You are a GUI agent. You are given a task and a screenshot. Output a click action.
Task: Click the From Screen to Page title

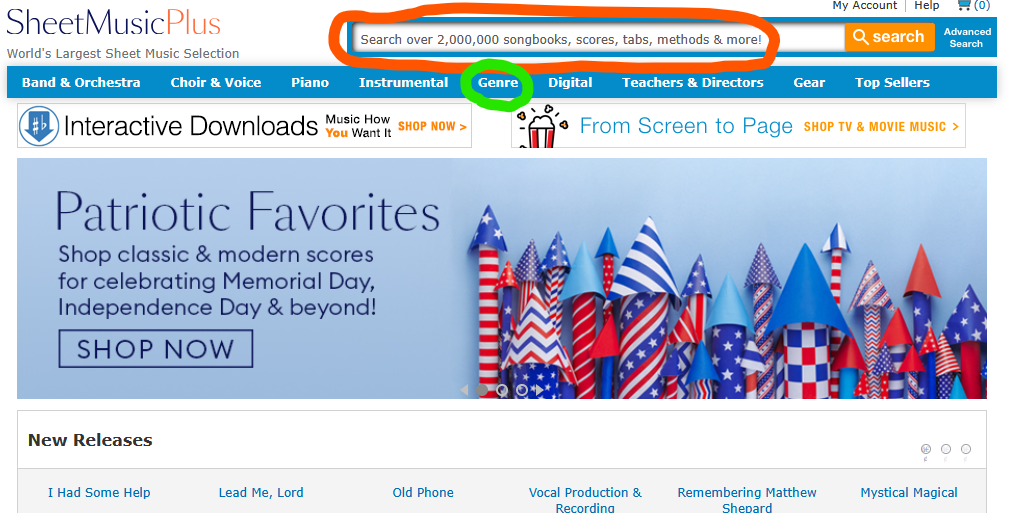[x=686, y=126]
